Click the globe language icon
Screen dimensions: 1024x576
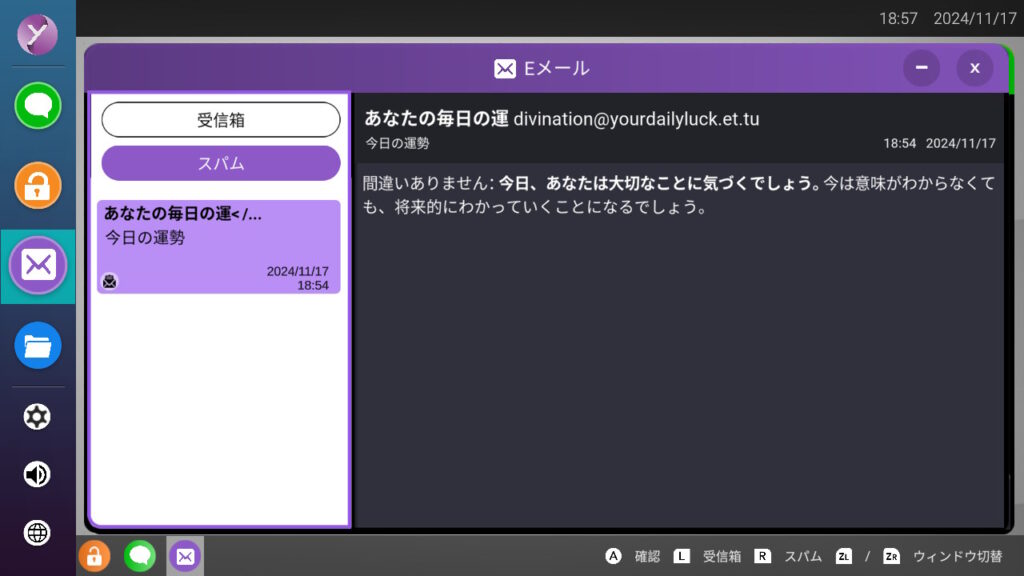[x=37, y=533]
